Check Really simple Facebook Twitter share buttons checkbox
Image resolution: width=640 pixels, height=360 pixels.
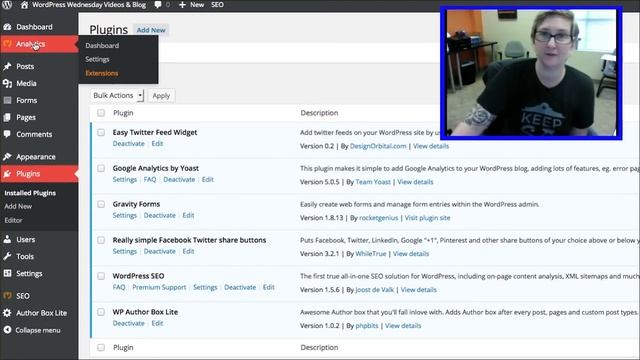point(101,240)
